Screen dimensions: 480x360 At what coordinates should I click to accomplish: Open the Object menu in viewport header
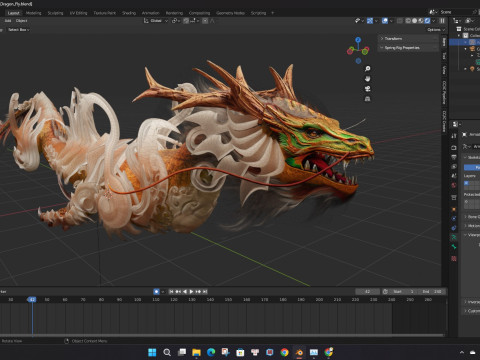click(21, 21)
